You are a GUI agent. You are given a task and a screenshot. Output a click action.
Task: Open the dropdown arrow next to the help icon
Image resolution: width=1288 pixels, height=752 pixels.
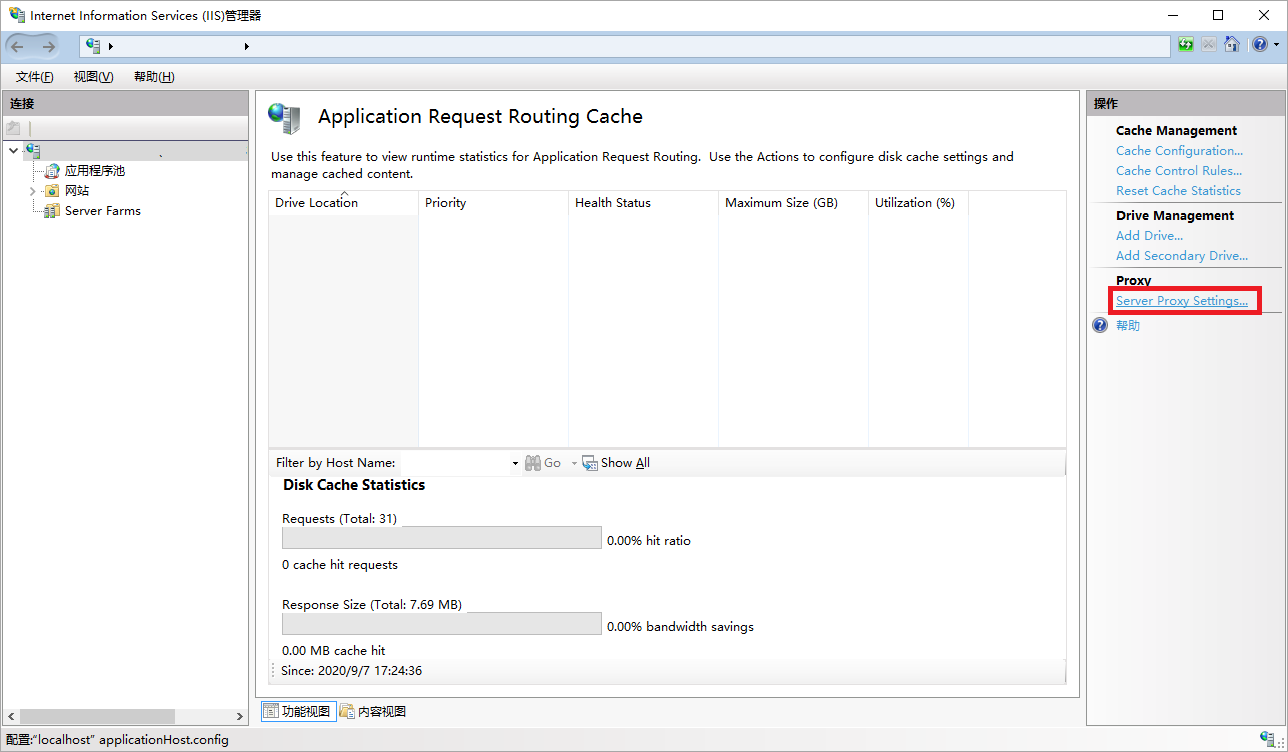coord(1276,46)
